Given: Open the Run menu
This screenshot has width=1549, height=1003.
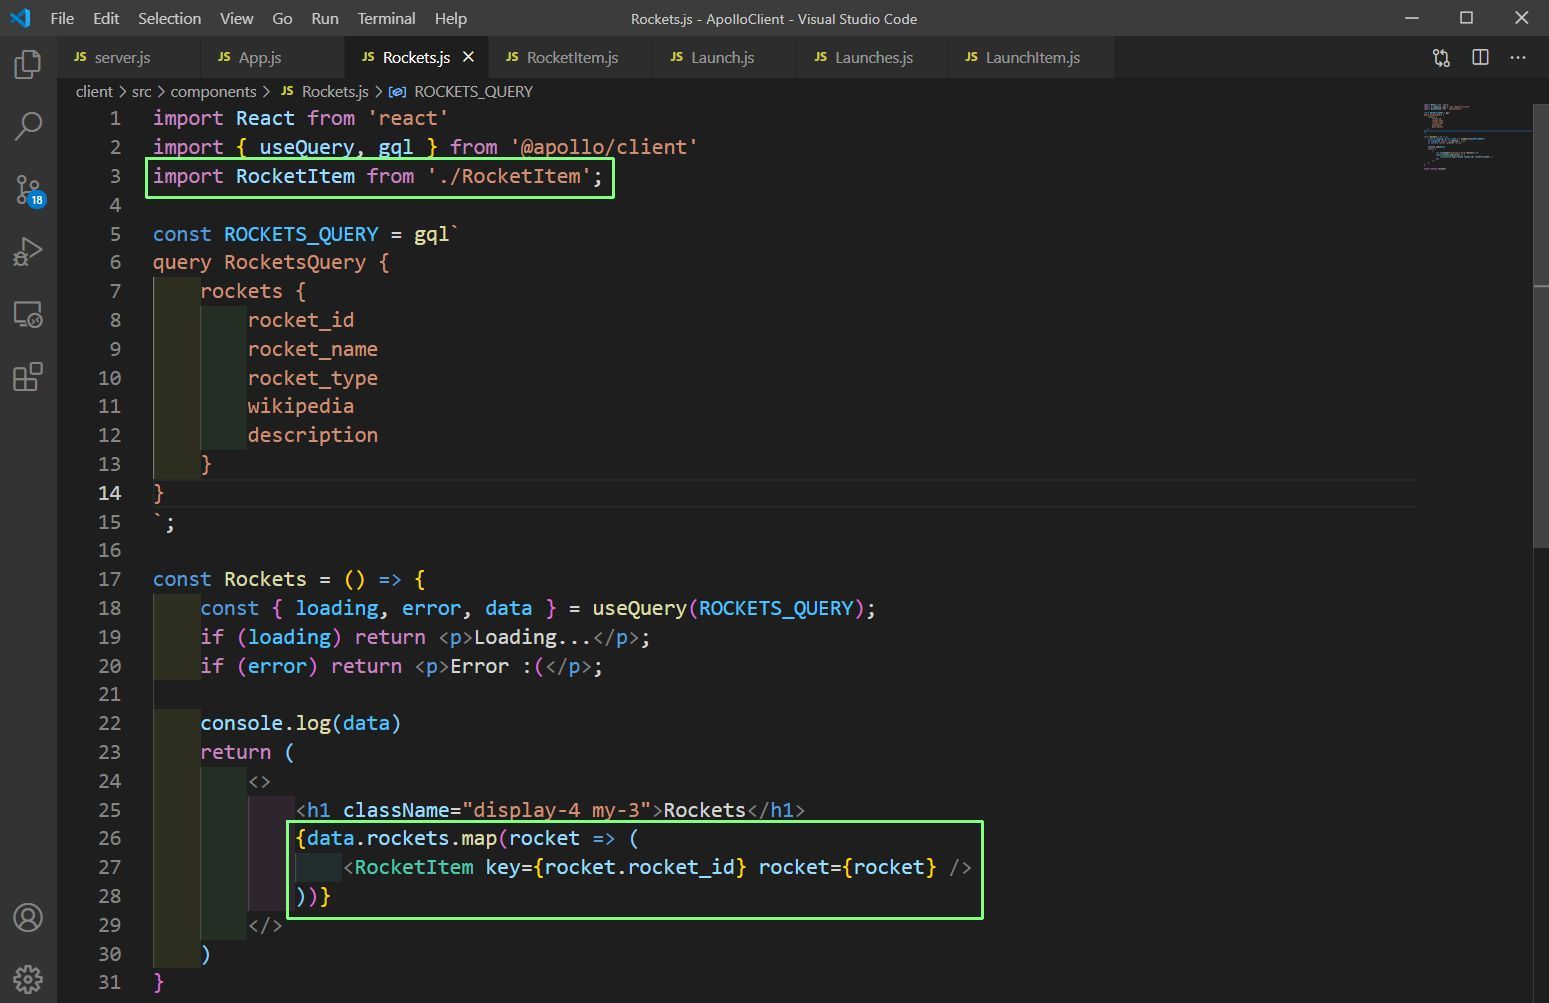Looking at the screenshot, I should click(324, 18).
